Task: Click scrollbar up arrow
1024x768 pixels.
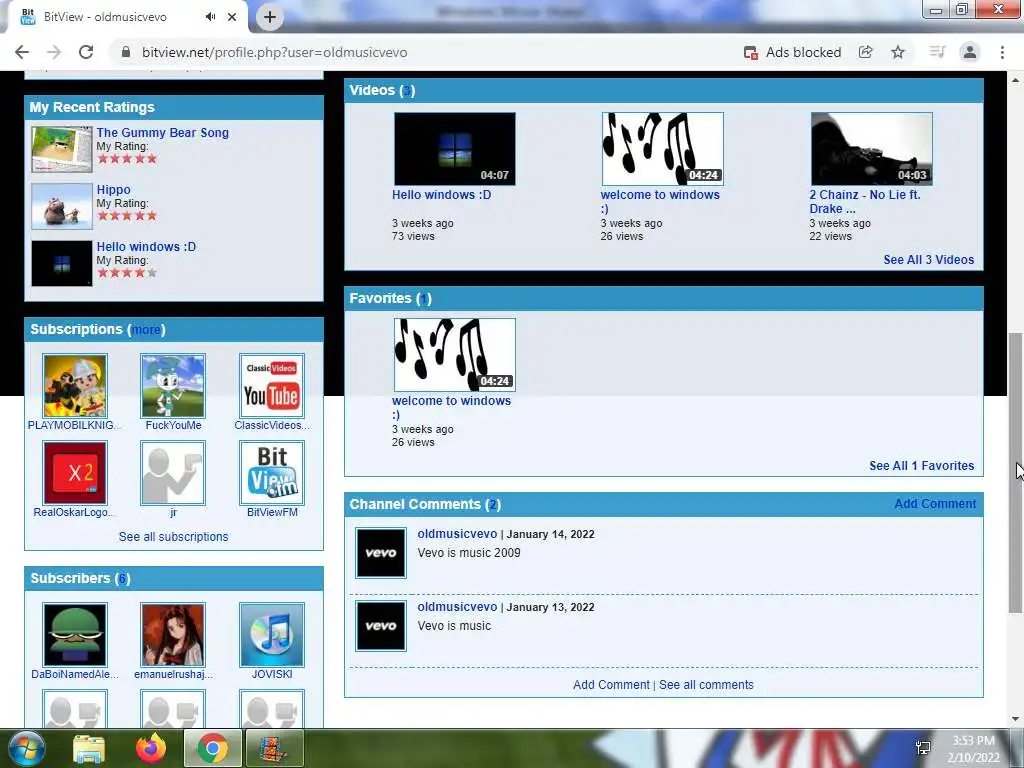Action: point(1016,80)
